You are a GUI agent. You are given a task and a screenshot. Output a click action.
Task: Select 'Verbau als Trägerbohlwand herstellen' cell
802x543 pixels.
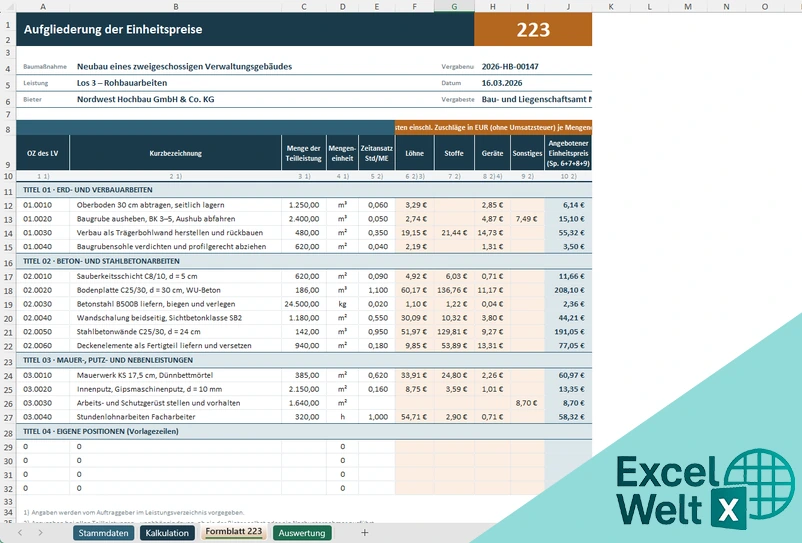(x=175, y=233)
